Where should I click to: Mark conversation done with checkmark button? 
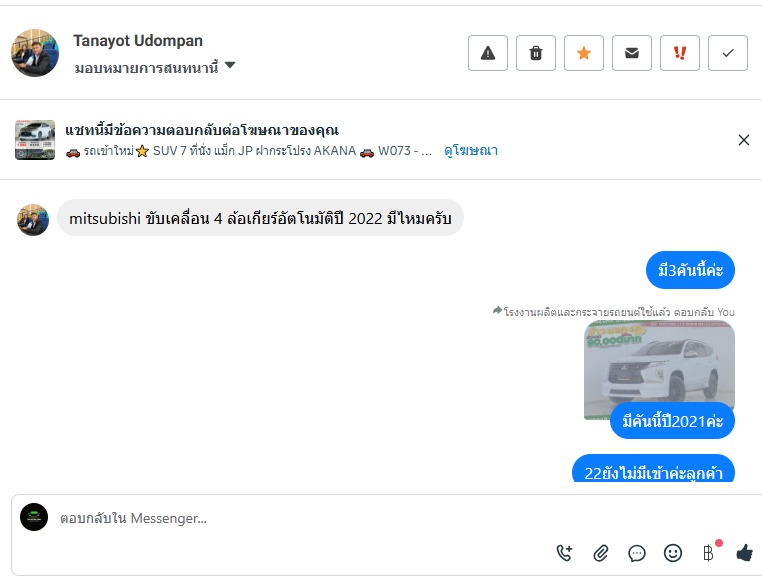click(x=727, y=53)
